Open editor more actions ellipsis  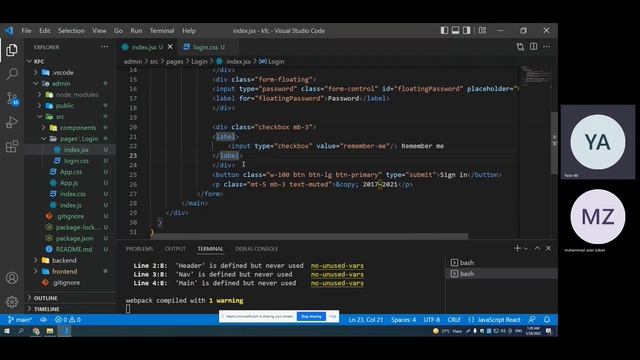[x=547, y=47]
